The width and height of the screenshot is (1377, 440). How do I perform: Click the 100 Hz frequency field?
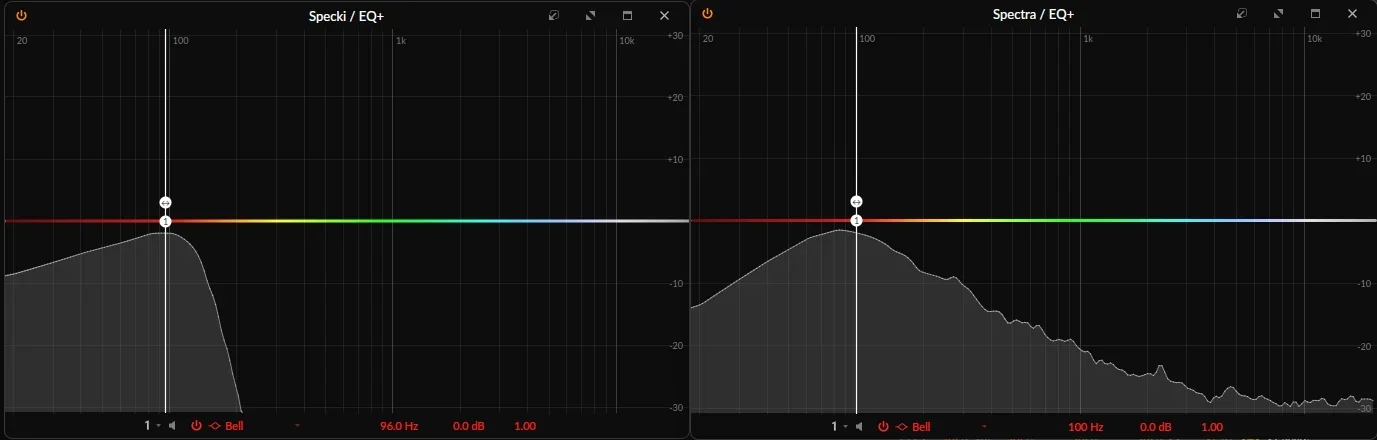(1086, 427)
